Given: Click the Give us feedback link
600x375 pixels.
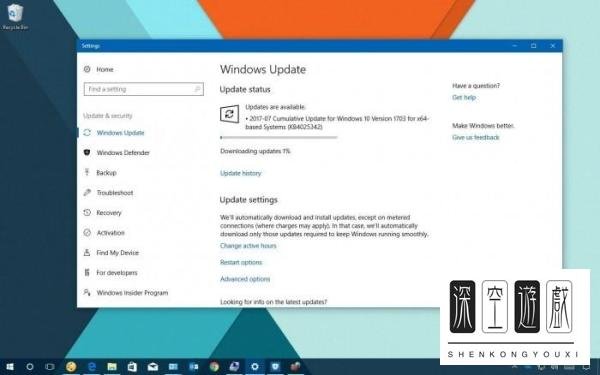Looking at the screenshot, I should [476, 137].
